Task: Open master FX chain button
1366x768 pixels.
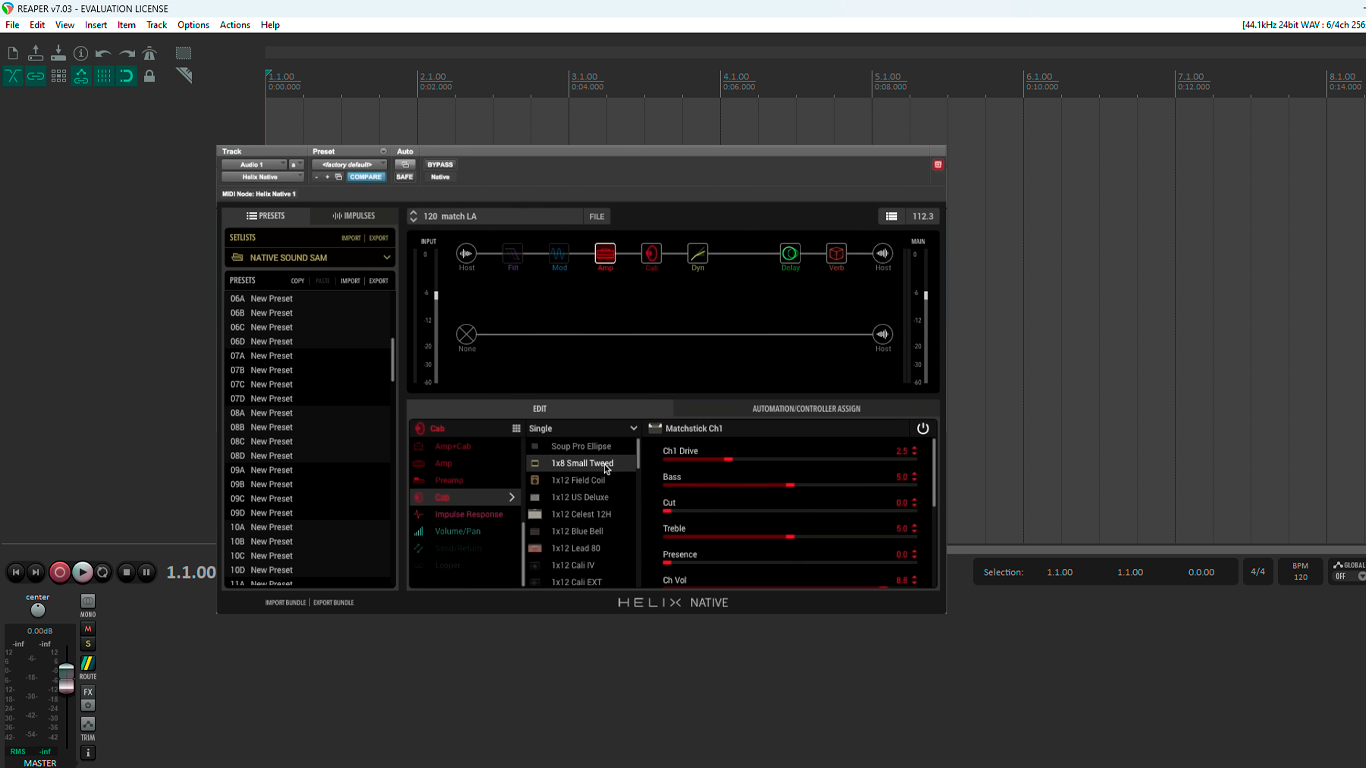Action: [x=88, y=692]
